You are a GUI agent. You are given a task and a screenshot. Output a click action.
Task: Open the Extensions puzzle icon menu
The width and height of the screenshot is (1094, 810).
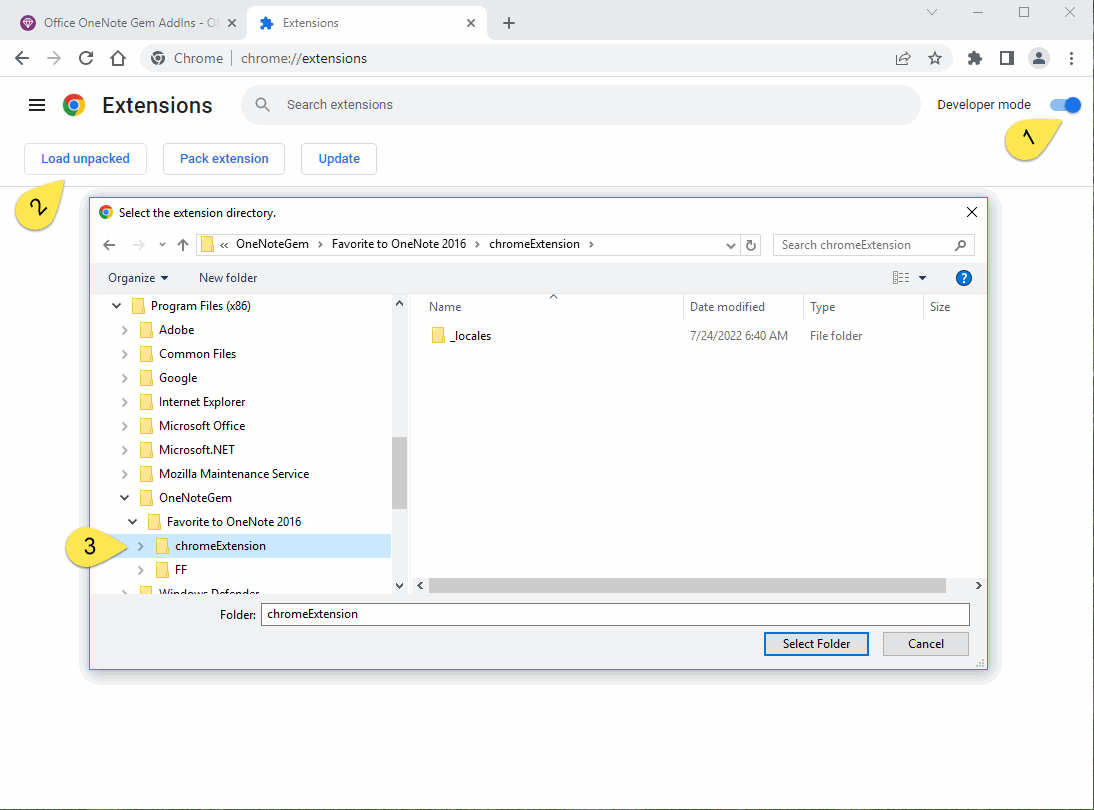click(975, 59)
